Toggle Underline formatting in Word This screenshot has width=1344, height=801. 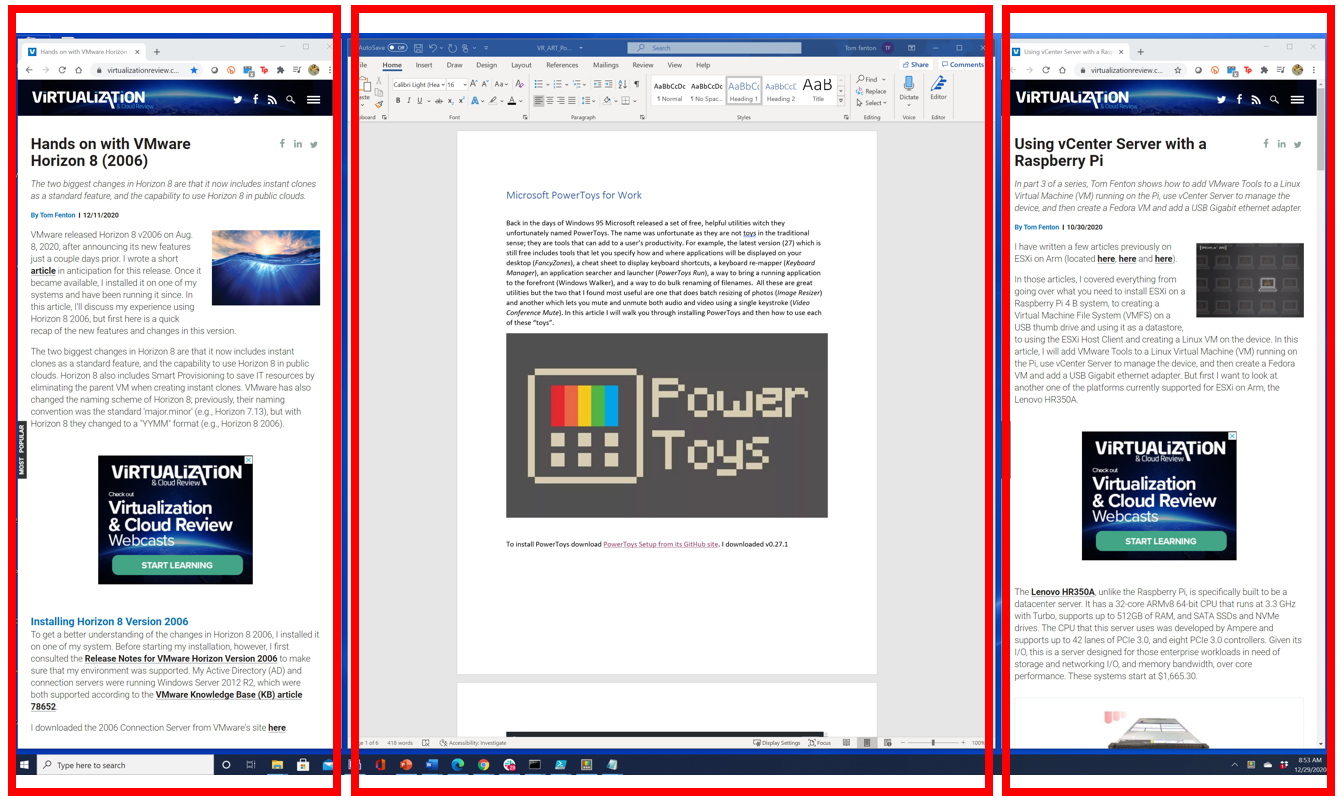tap(419, 100)
